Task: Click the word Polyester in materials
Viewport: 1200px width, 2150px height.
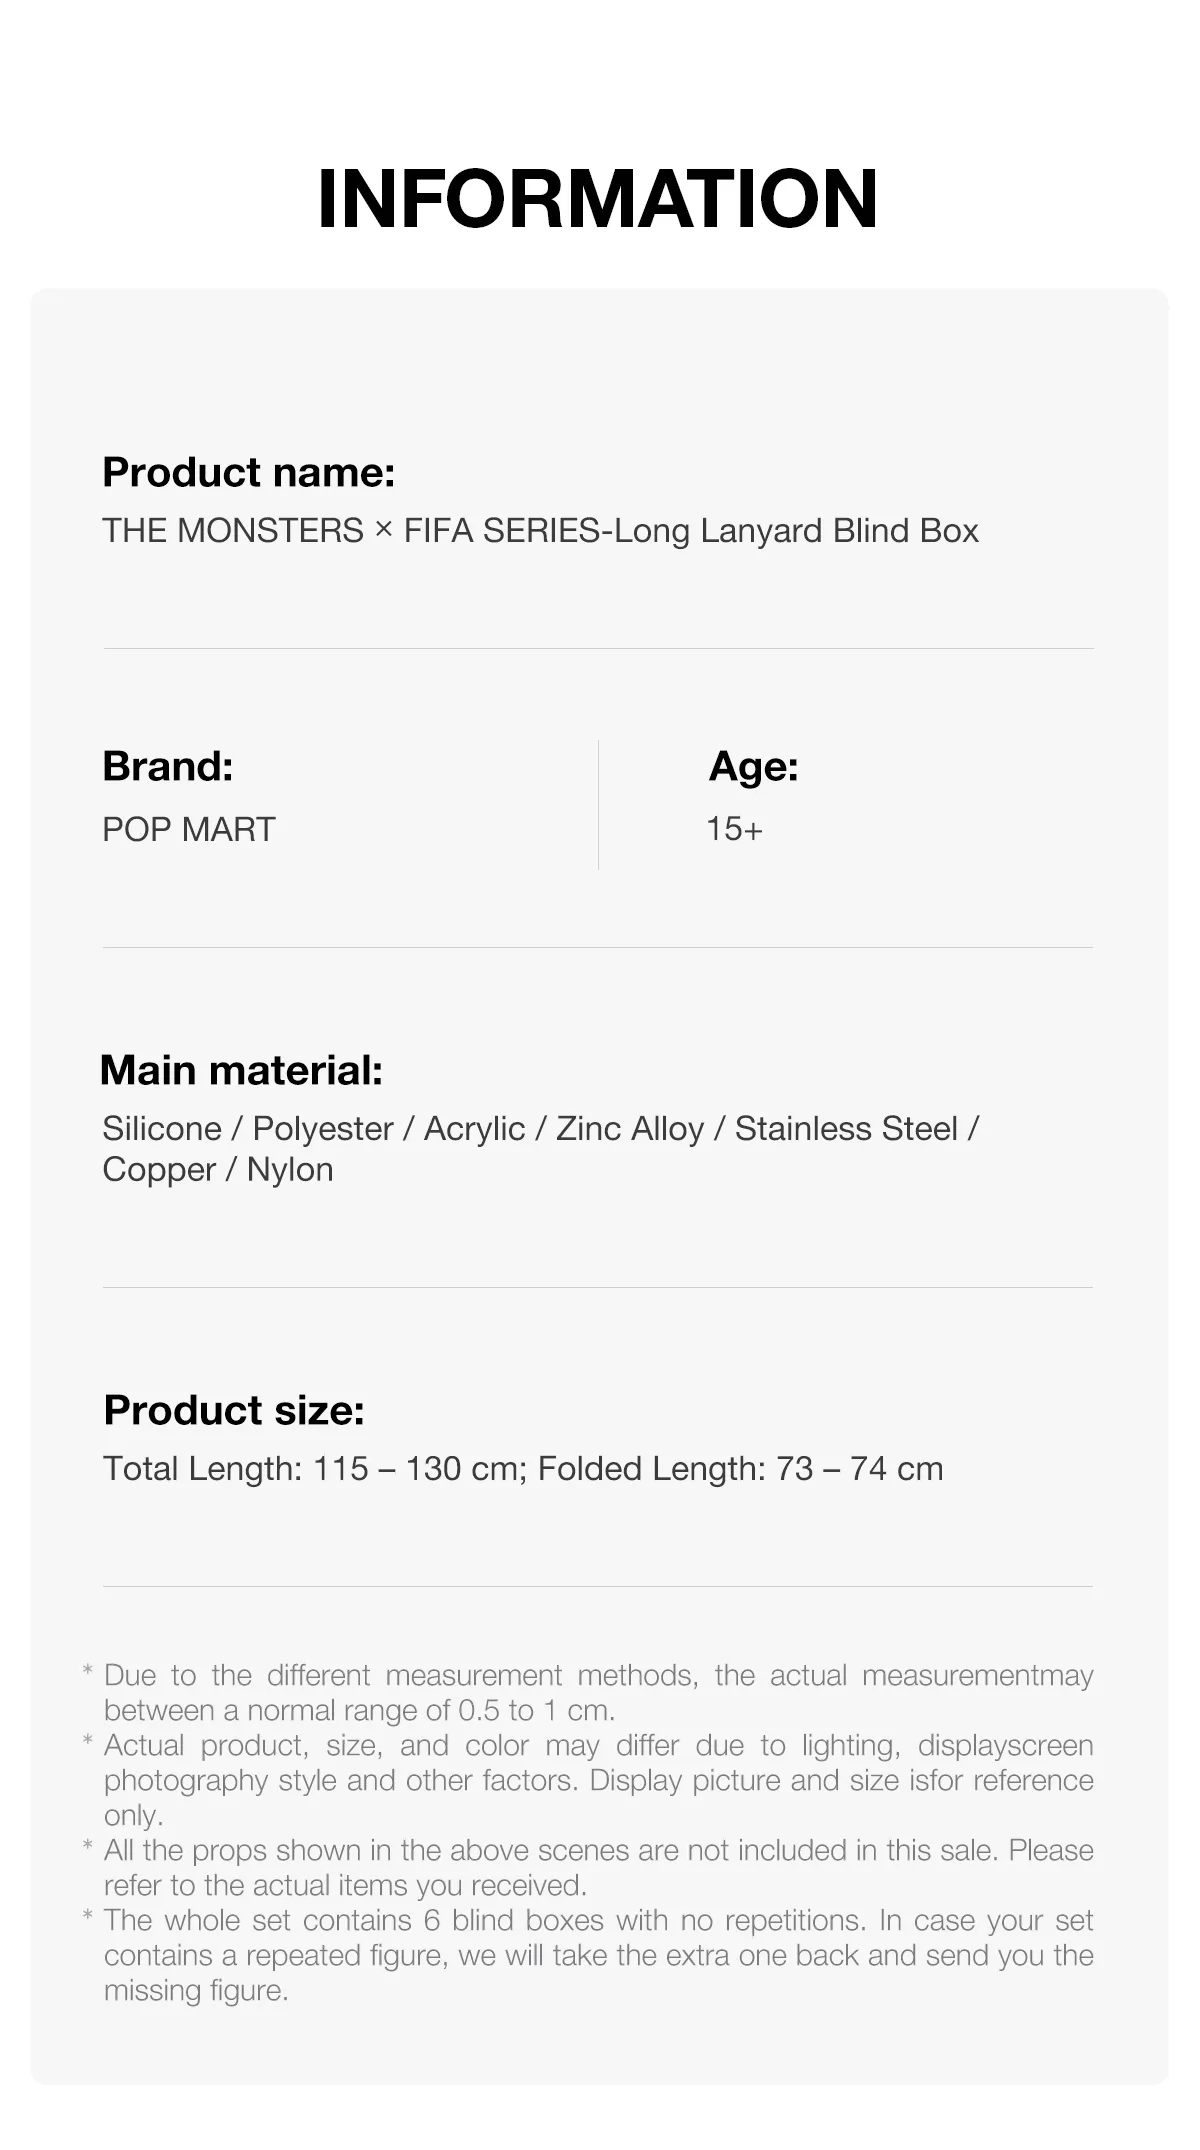Action: pyautogui.click(x=323, y=1129)
